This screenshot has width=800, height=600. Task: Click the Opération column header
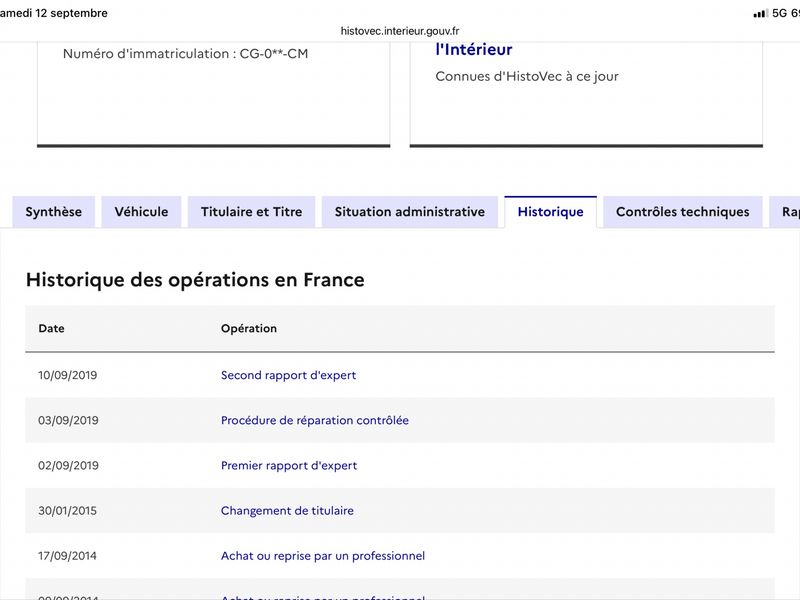coord(249,328)
